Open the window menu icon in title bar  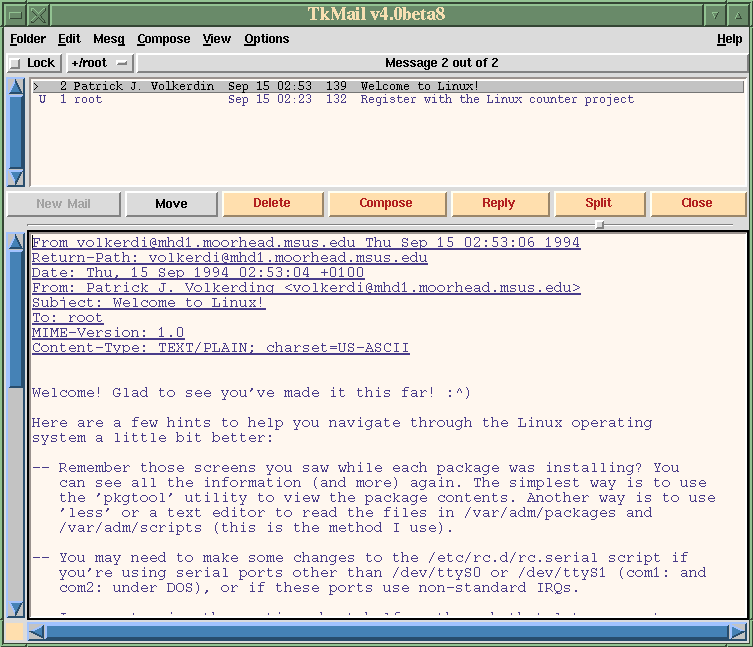(37, 15)
